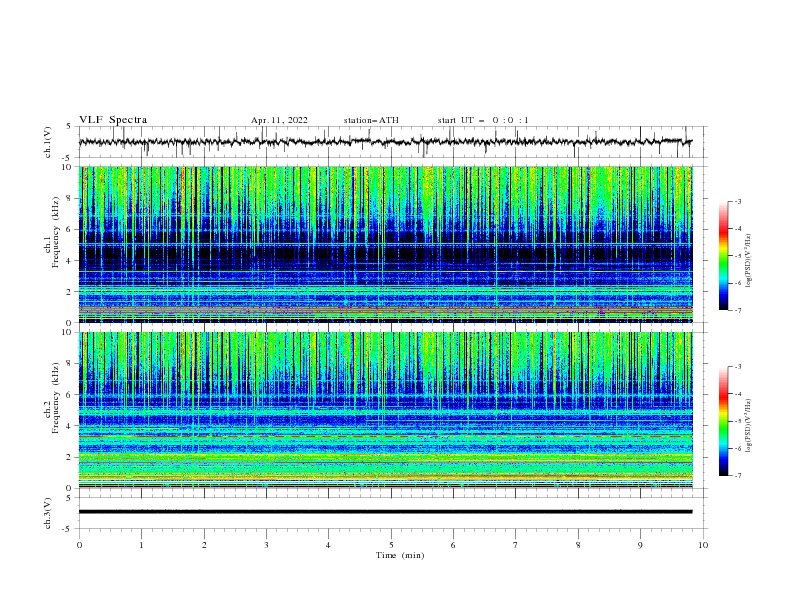Click time-axis tick label "3"
Viewport: 792px width, 612px height.
tap(267, 545)
